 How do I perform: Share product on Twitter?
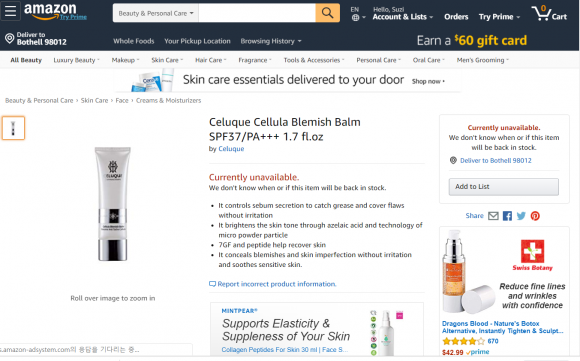tap(521, 216)
